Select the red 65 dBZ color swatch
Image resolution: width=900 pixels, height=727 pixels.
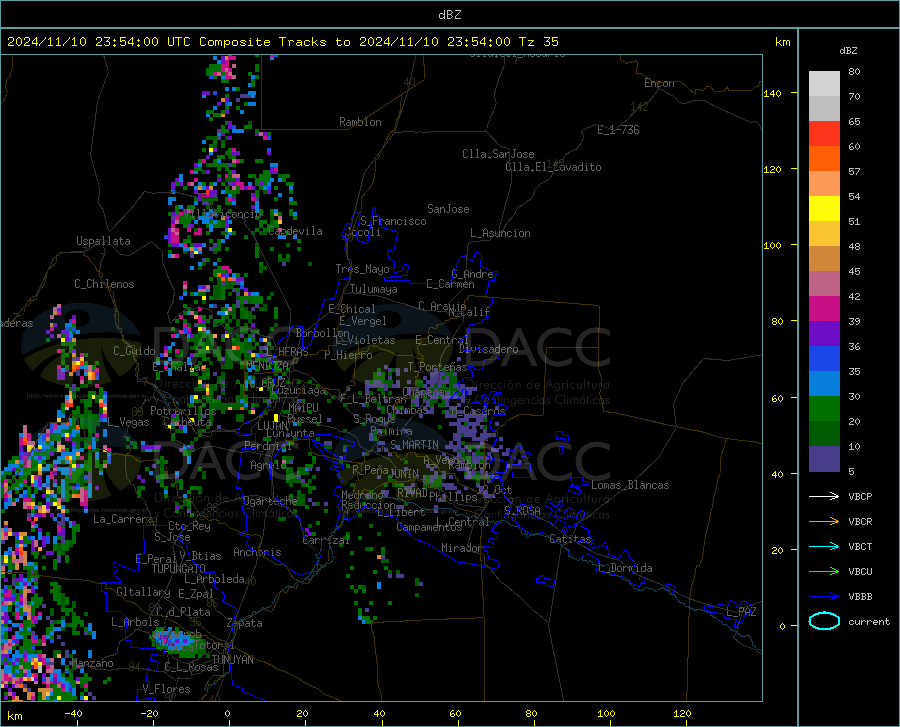824,134
